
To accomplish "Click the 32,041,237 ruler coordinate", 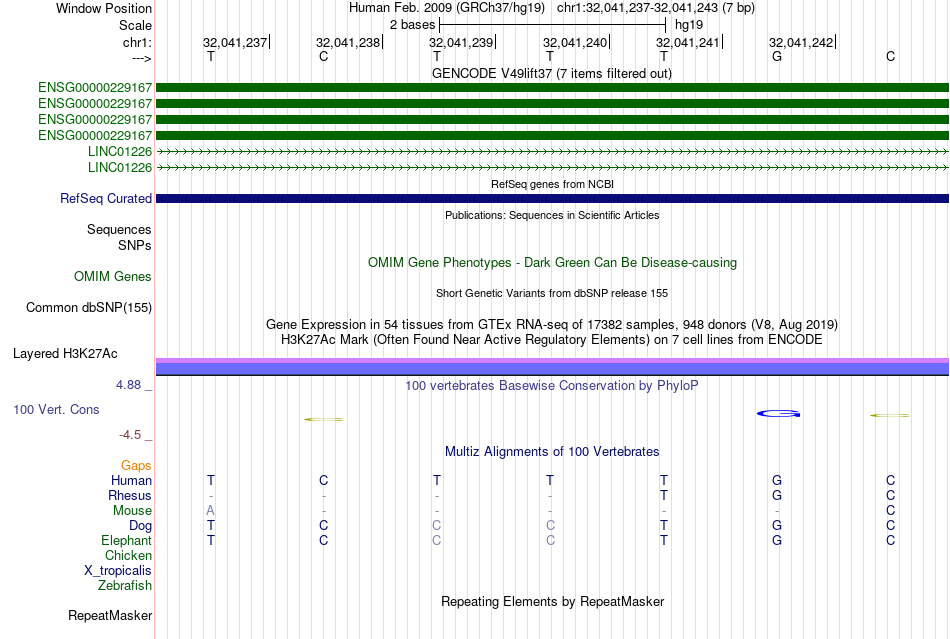I will [x=235, y=42].
